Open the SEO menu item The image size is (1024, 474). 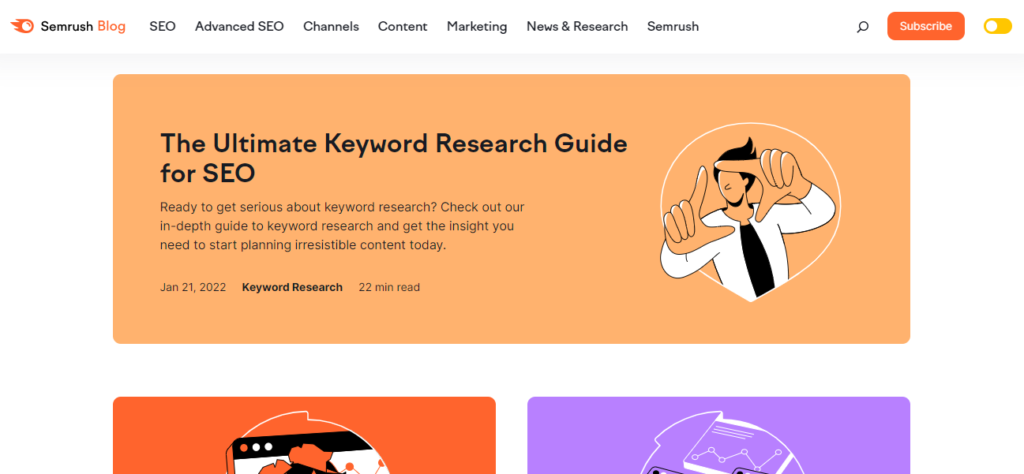point(163,26)
